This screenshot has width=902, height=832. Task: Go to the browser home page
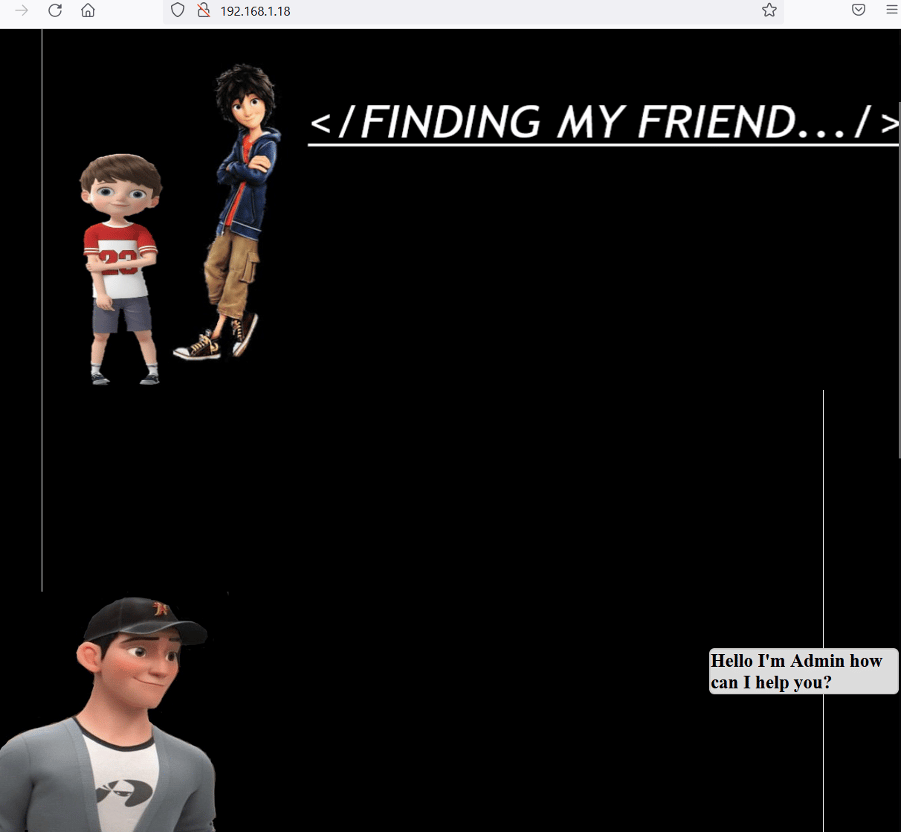(x=88, y=11)
